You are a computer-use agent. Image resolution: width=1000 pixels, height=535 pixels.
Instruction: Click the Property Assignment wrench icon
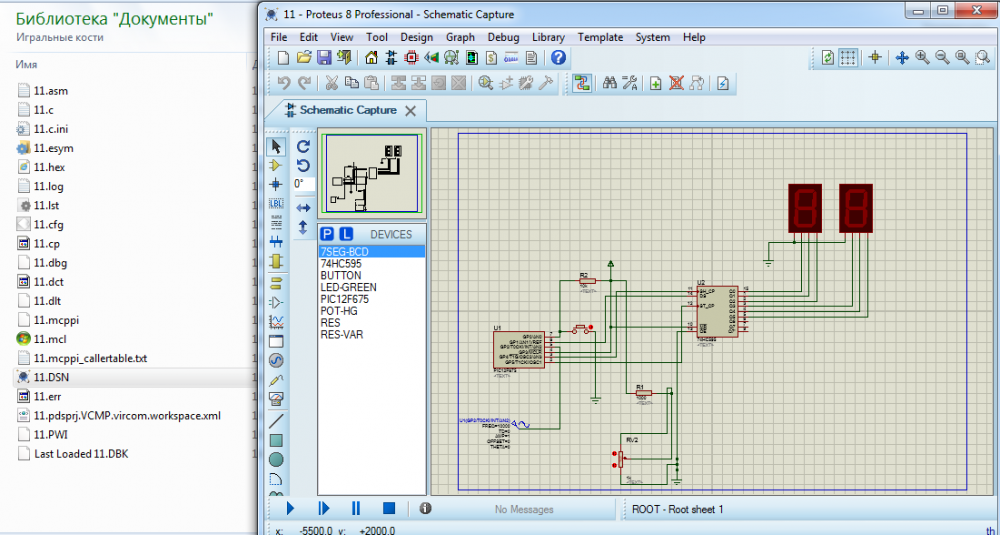coord(629,83)
